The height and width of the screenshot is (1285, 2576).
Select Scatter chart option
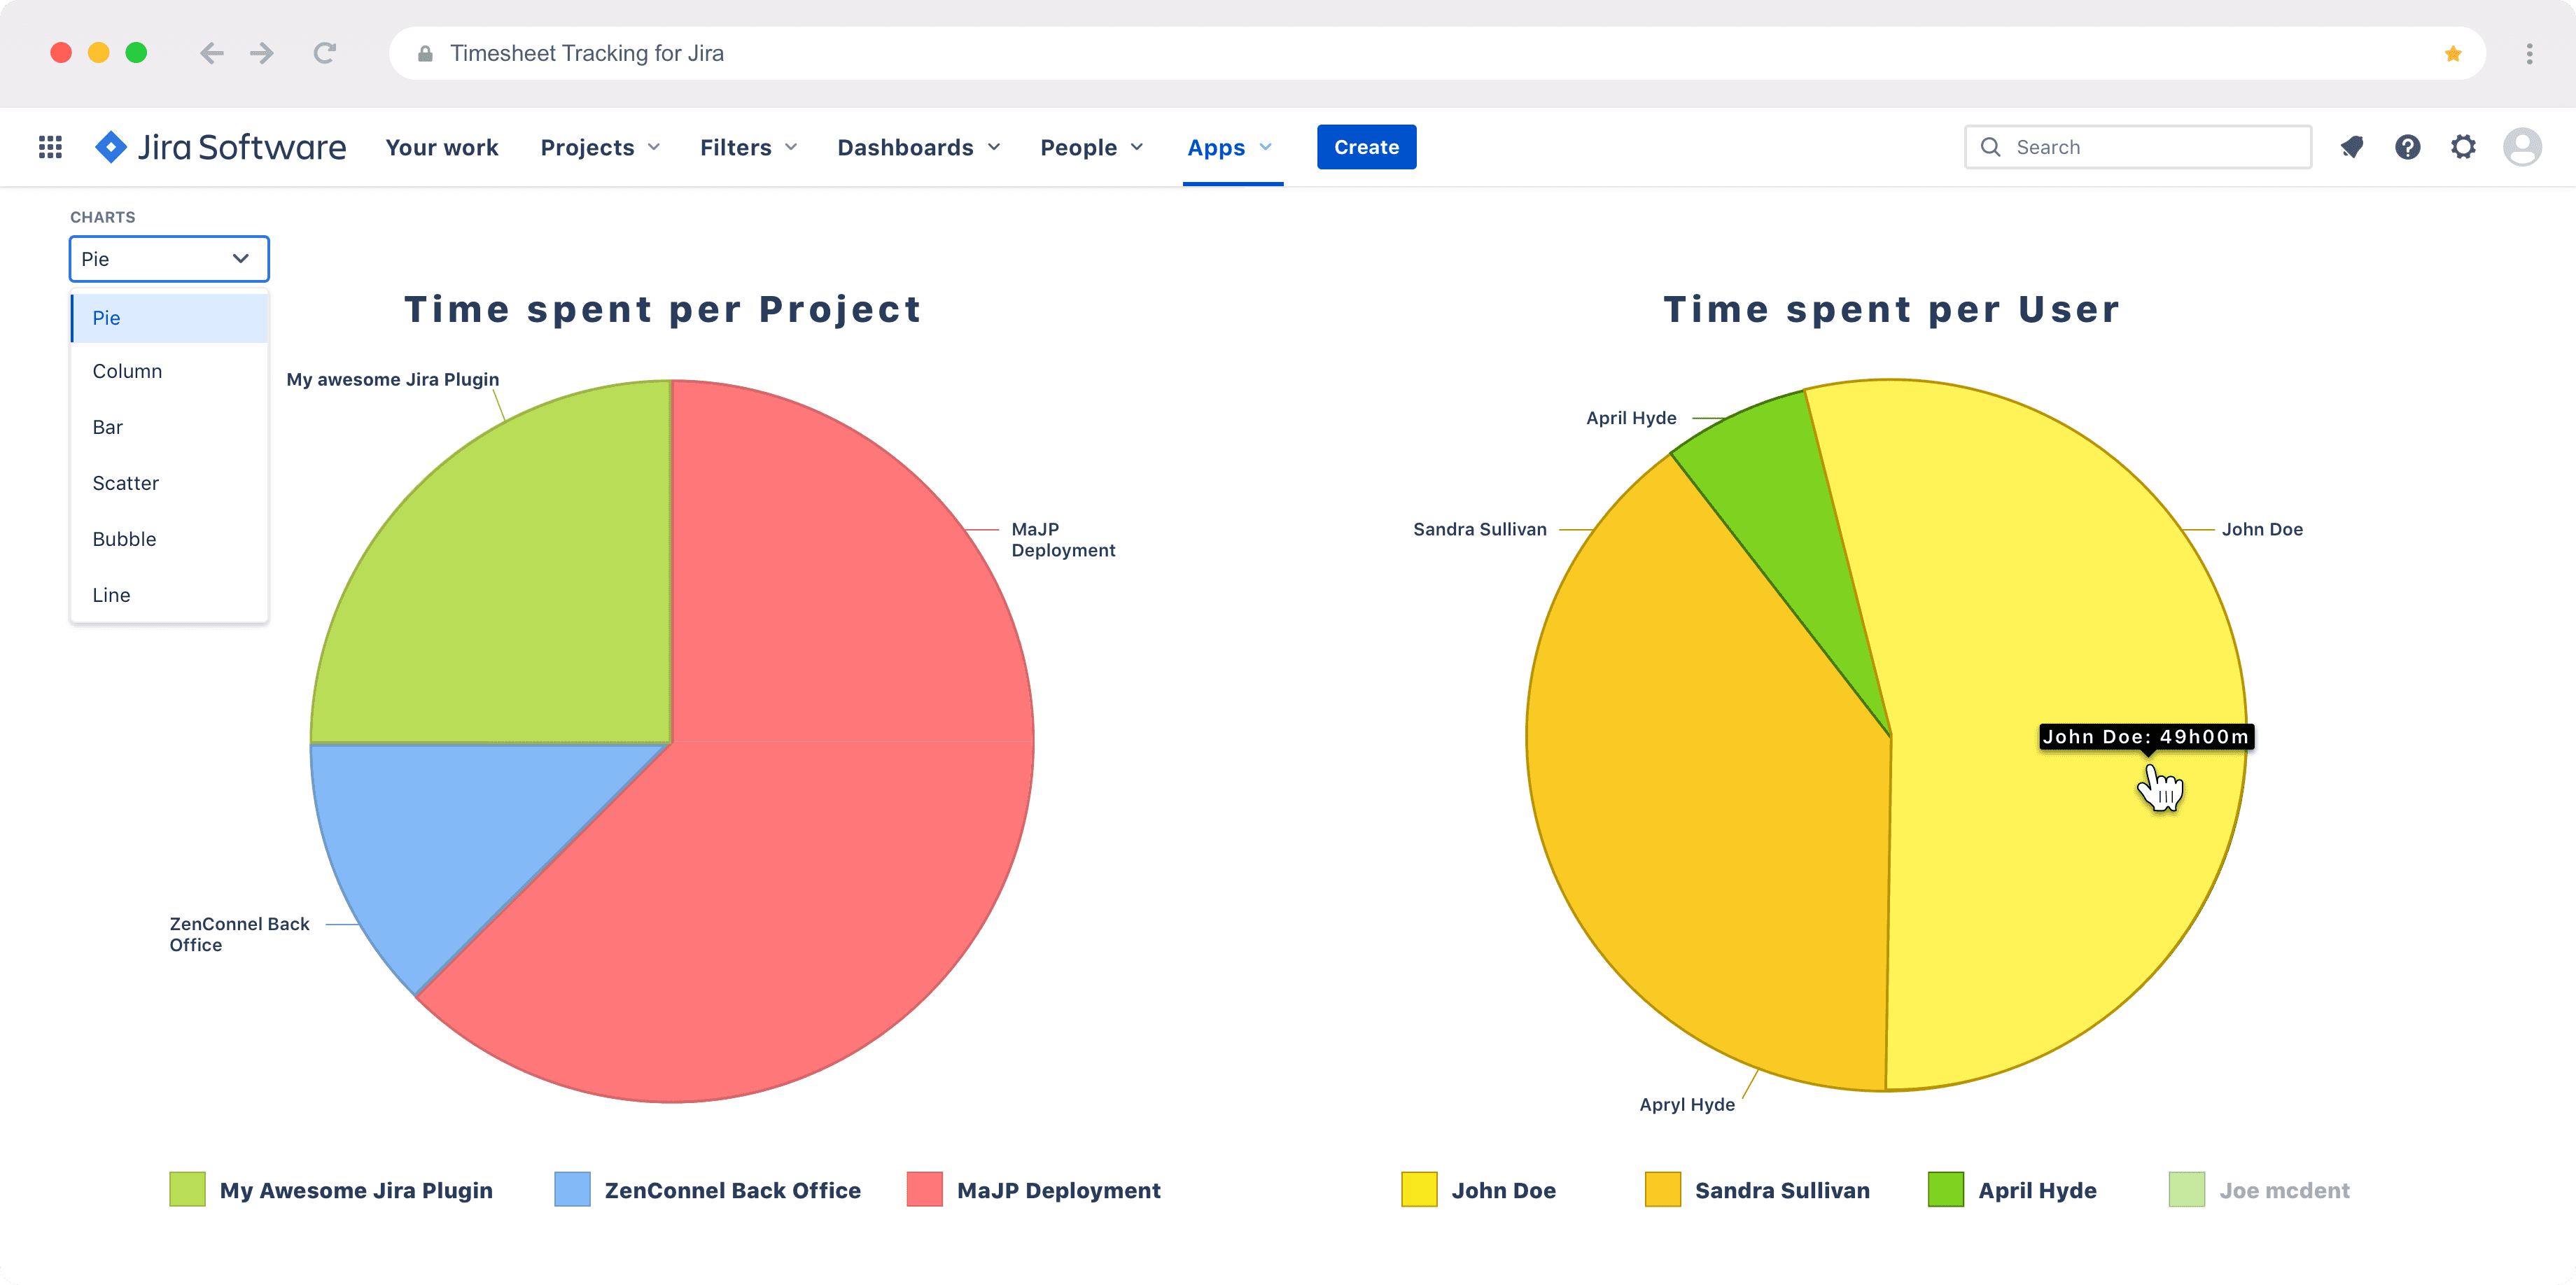click(x=169, y=483)
